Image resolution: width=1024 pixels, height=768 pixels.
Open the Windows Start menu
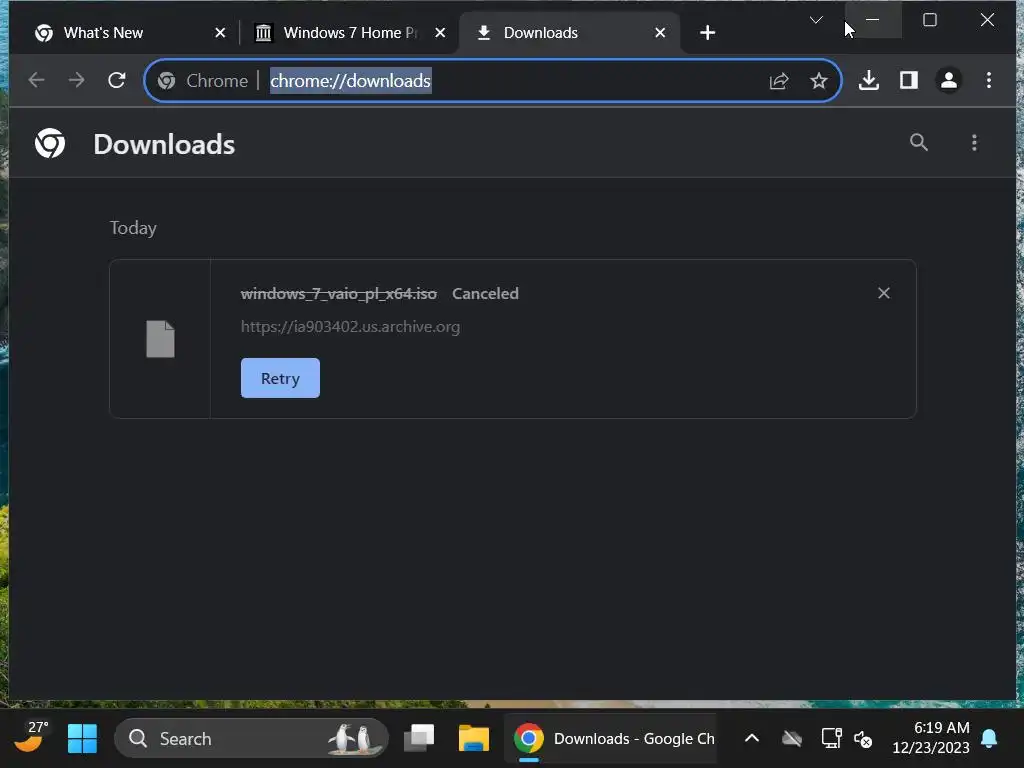82,739
